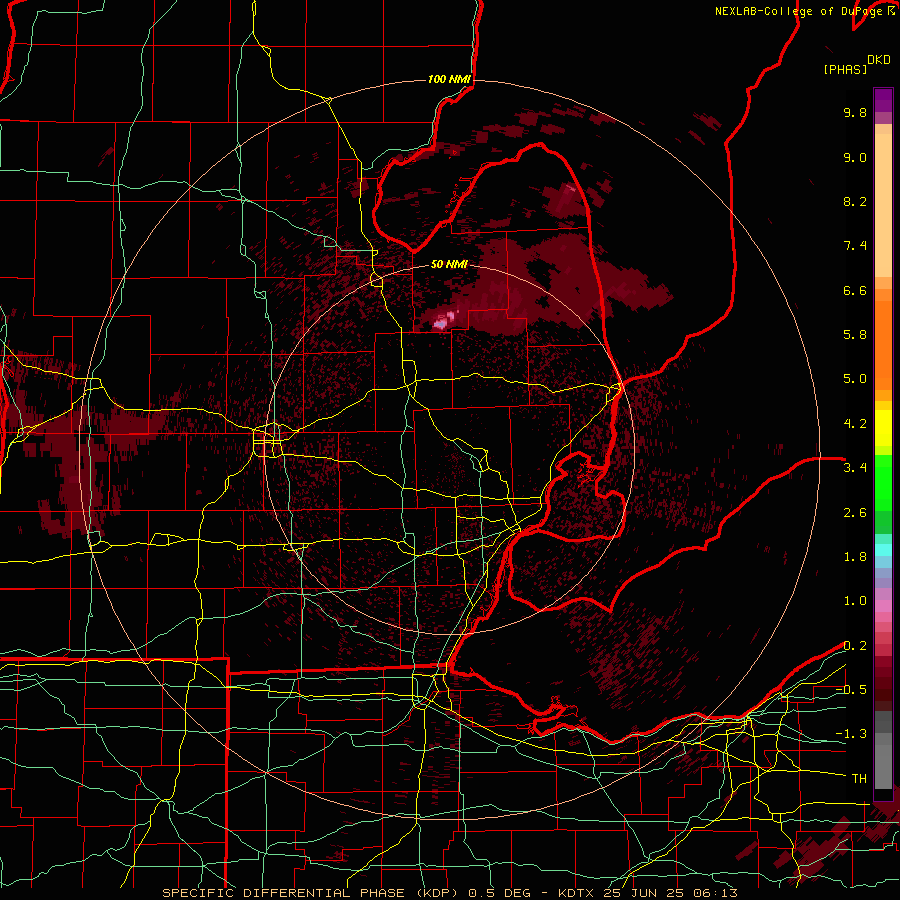Click the SPECIFIC DIFFERENTIAL PHASE (KDP) title text

point(311,893)
